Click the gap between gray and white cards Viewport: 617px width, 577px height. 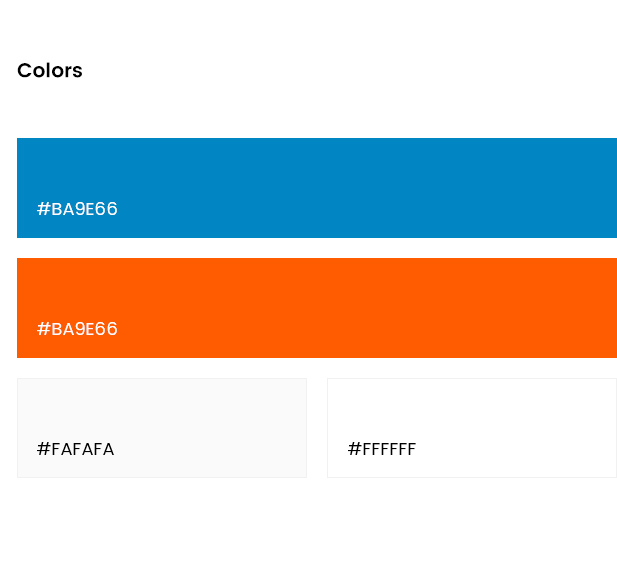point(317,428)
